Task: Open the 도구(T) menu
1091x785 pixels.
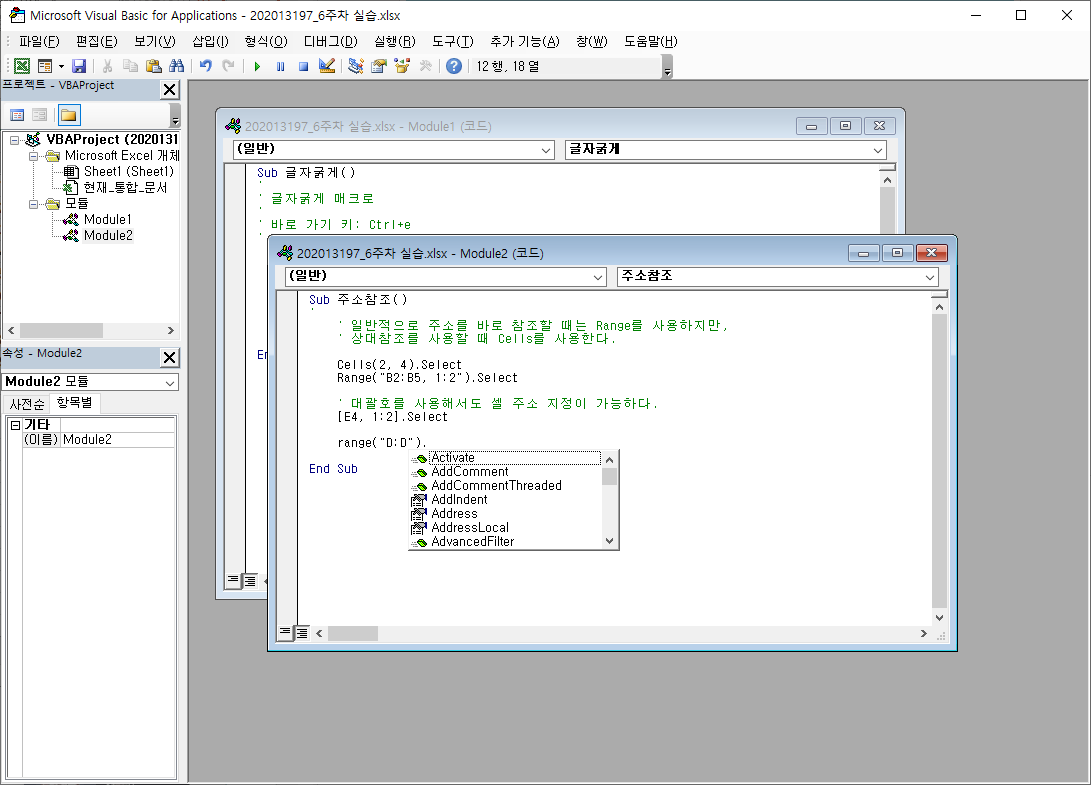Action: pyautogui.click(x=452, y=41)
